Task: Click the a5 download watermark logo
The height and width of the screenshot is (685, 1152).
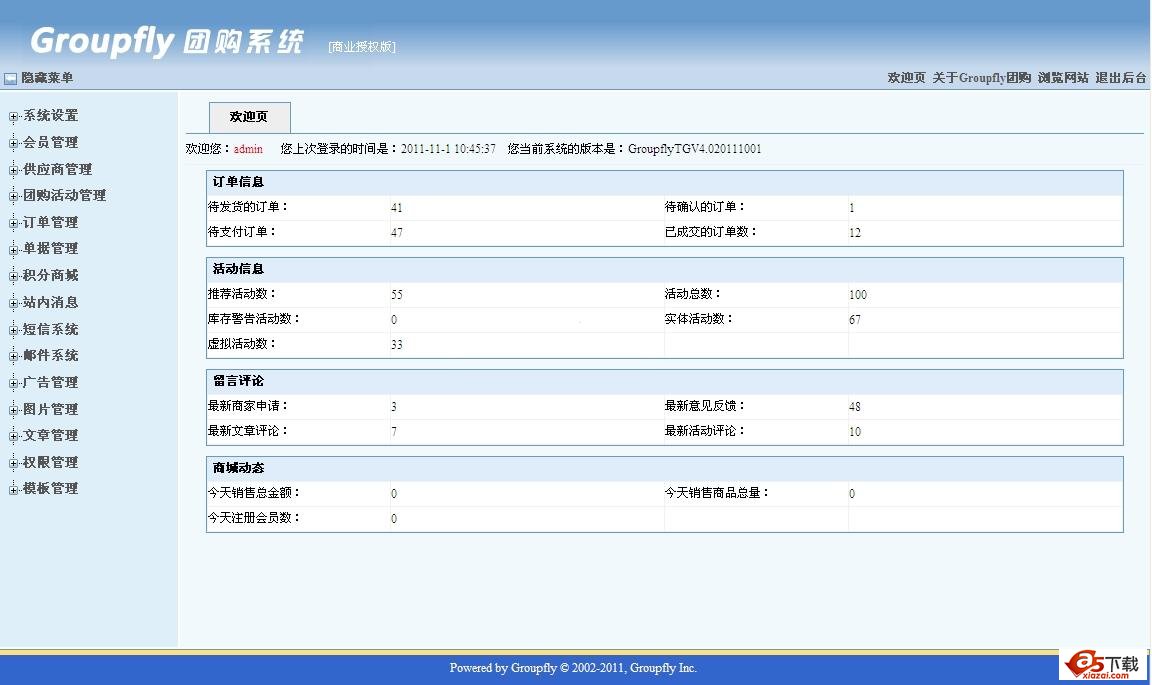Action: [1103, 664]
